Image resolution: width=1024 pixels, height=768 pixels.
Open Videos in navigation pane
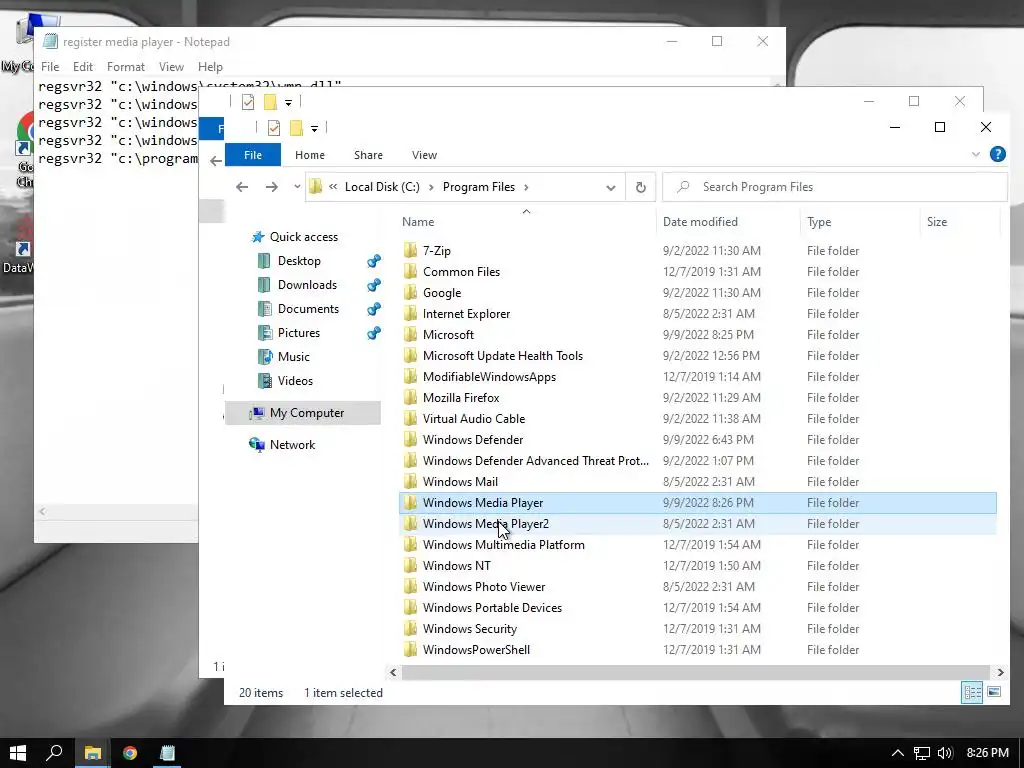tap(295, 381)
